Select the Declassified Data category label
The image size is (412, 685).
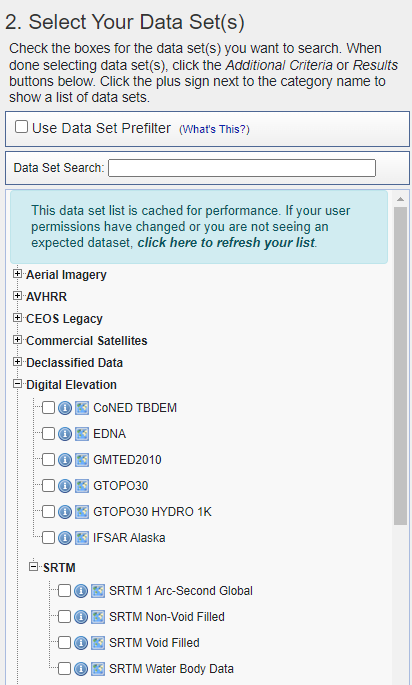(75, 363)
